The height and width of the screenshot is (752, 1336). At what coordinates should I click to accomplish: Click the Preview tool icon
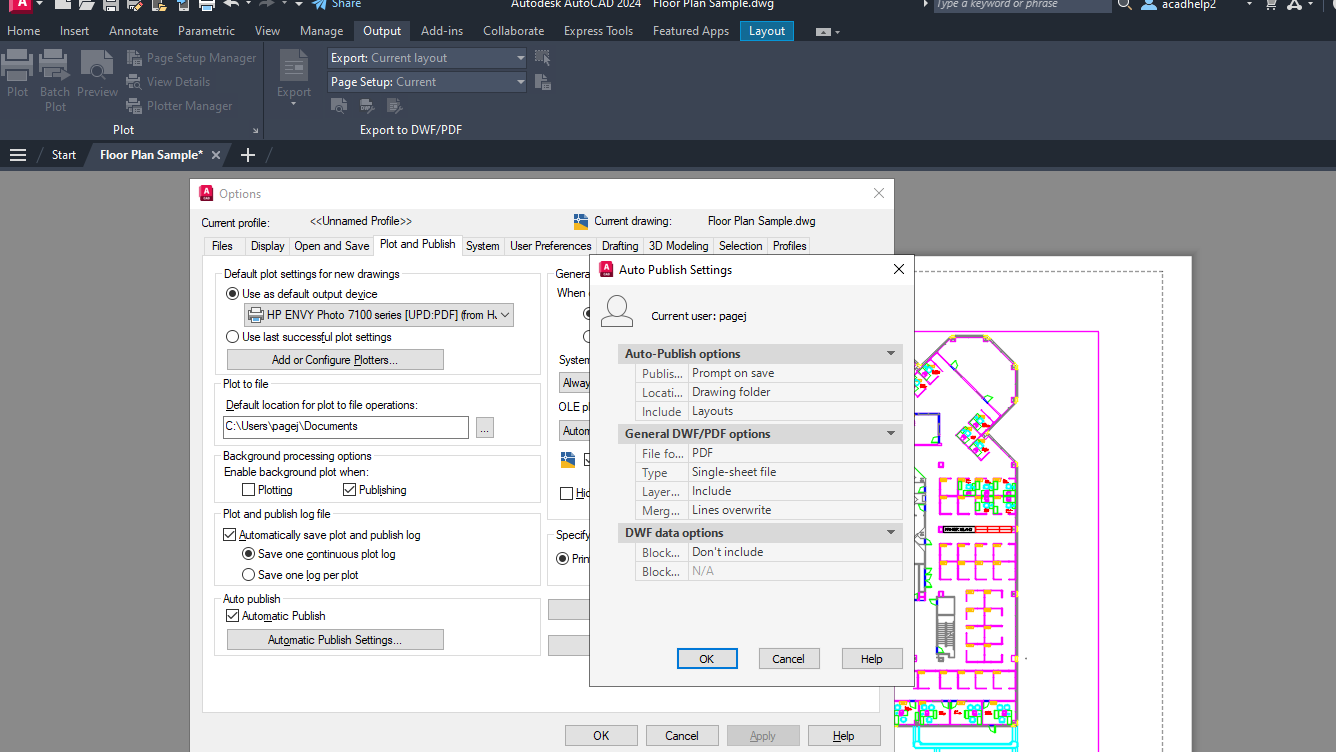click(97, 65)
